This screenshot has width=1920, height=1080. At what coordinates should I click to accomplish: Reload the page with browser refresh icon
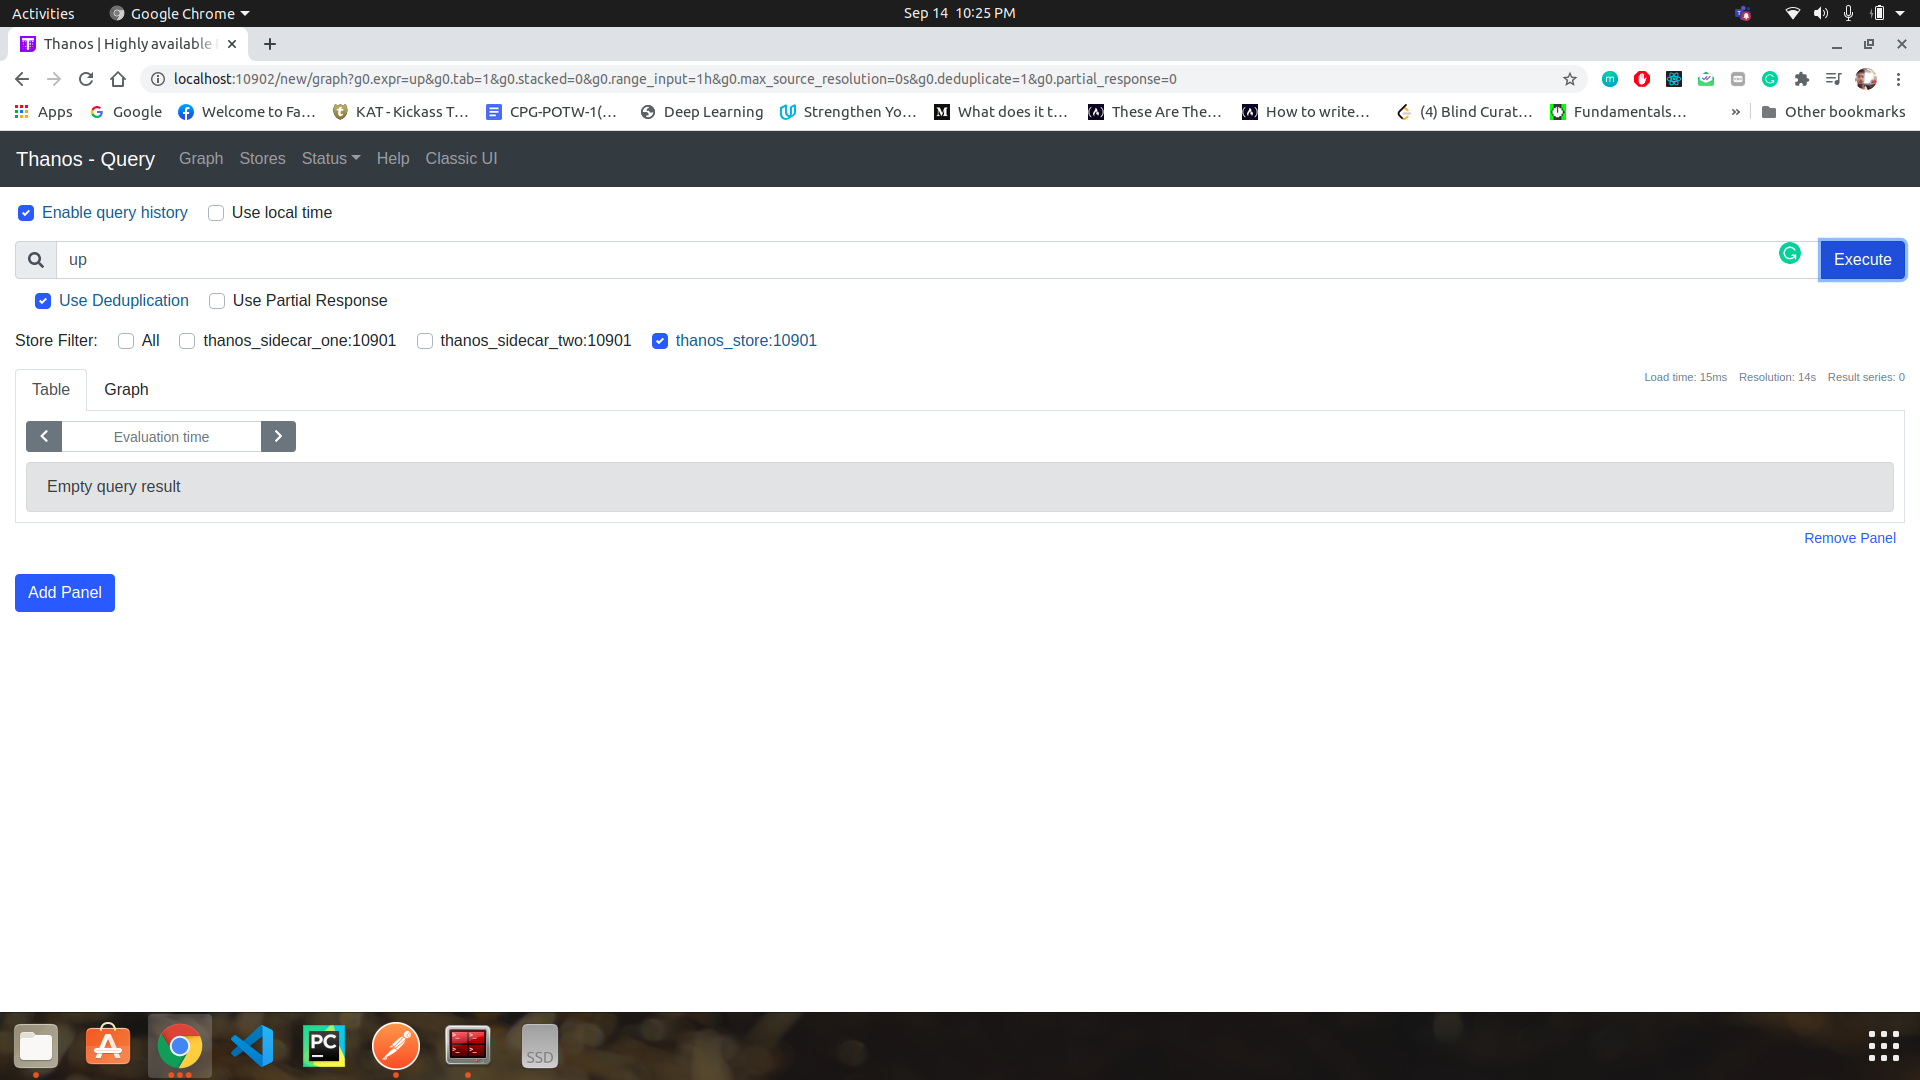pyautogui.click(x=86, y=79)
